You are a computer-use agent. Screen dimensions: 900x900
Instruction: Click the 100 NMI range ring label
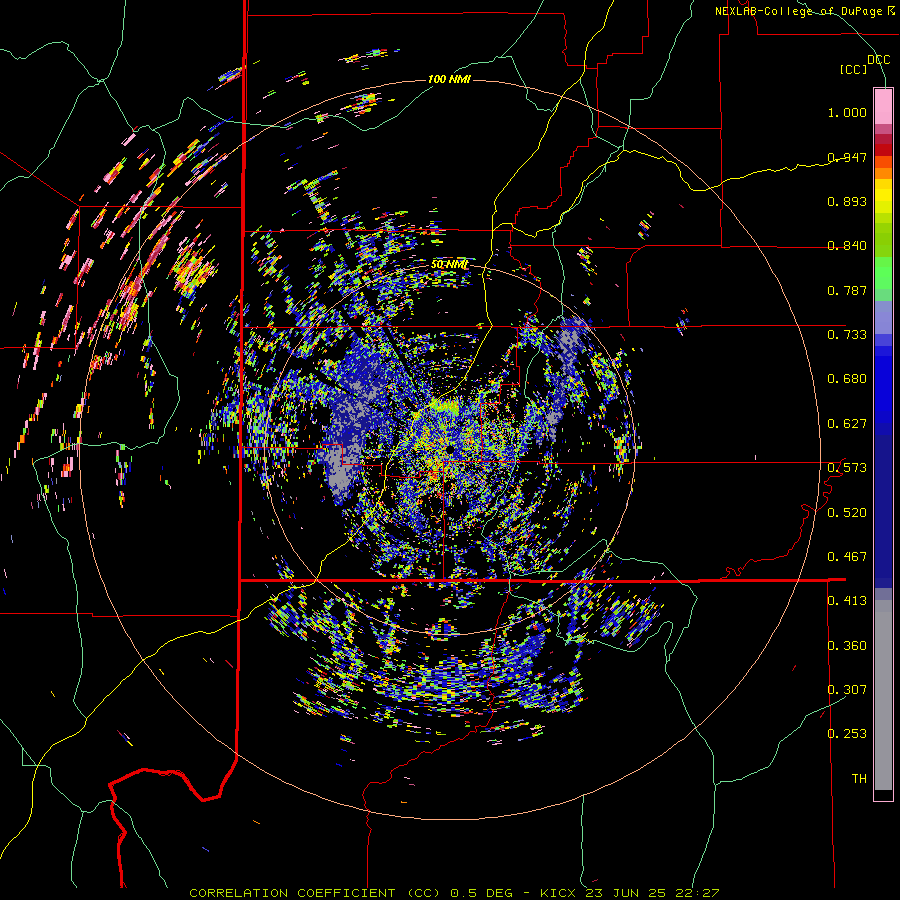449,79
